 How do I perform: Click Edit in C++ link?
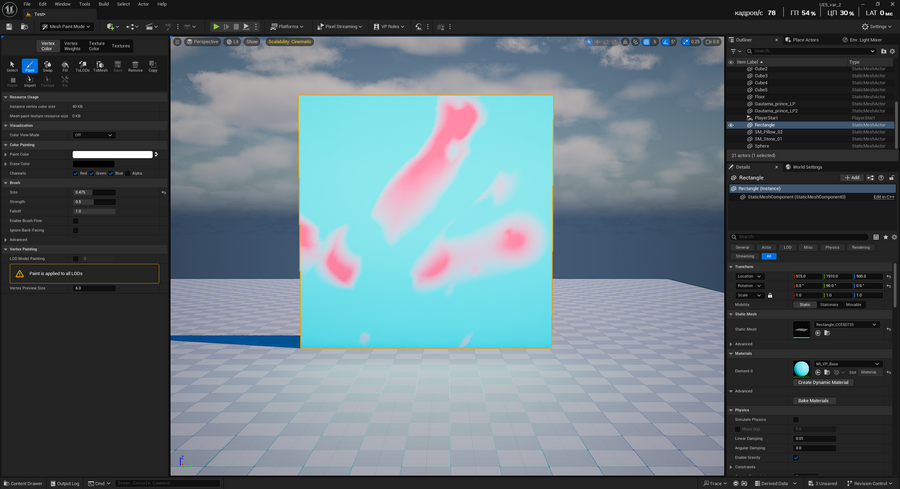(883, 197)
